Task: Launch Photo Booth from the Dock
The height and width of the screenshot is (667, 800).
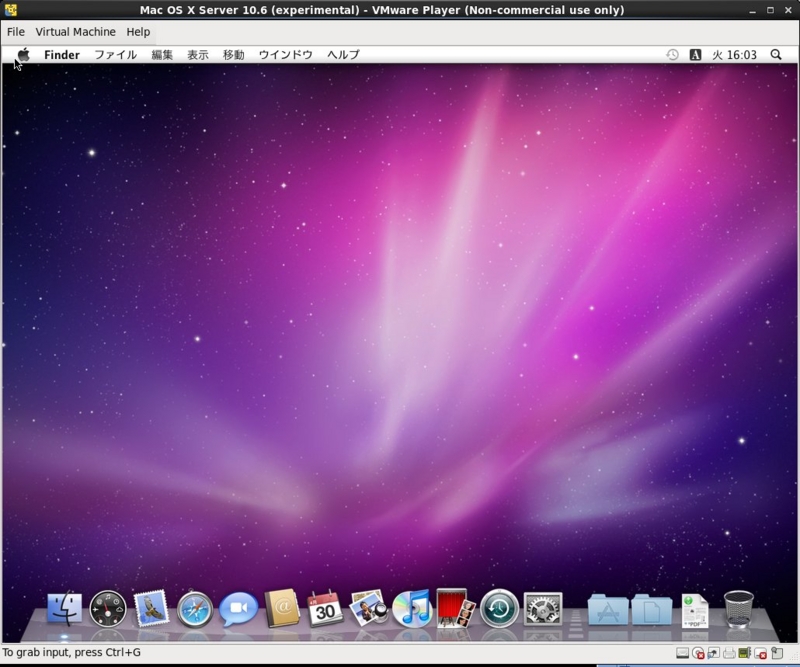Action: click(456, 608)
